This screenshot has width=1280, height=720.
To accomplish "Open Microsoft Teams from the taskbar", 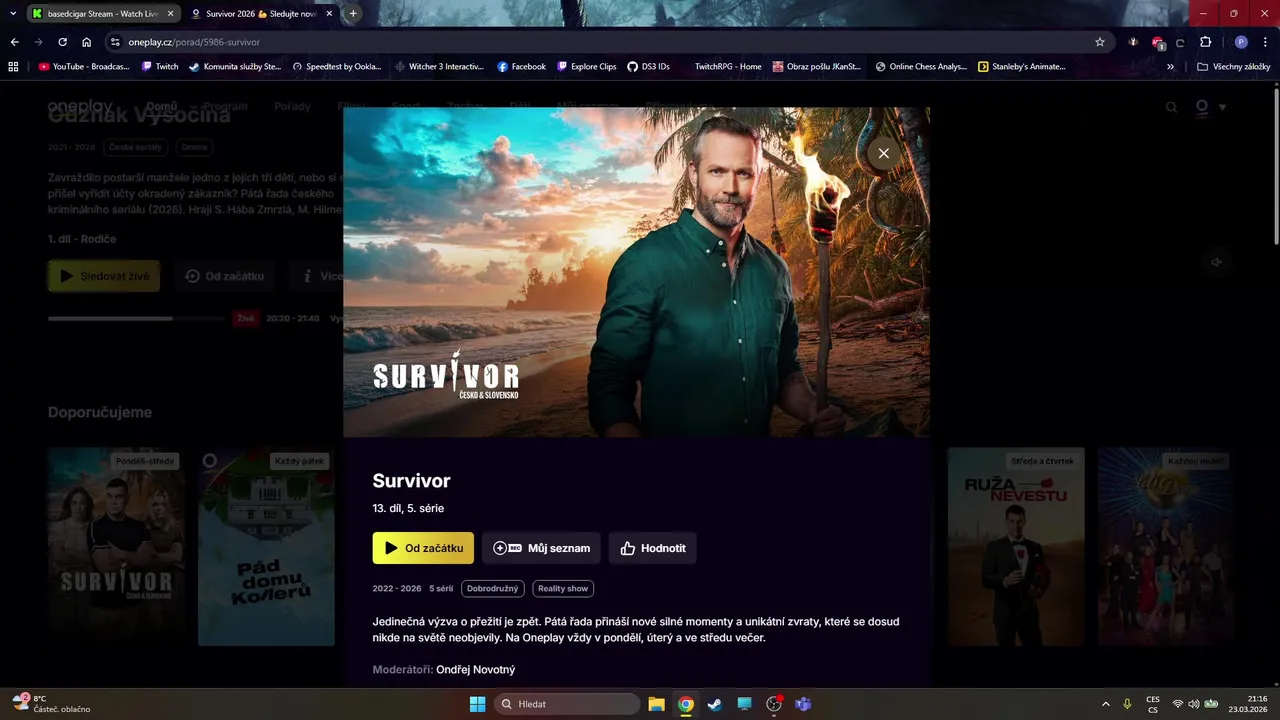I will point(802,704).
